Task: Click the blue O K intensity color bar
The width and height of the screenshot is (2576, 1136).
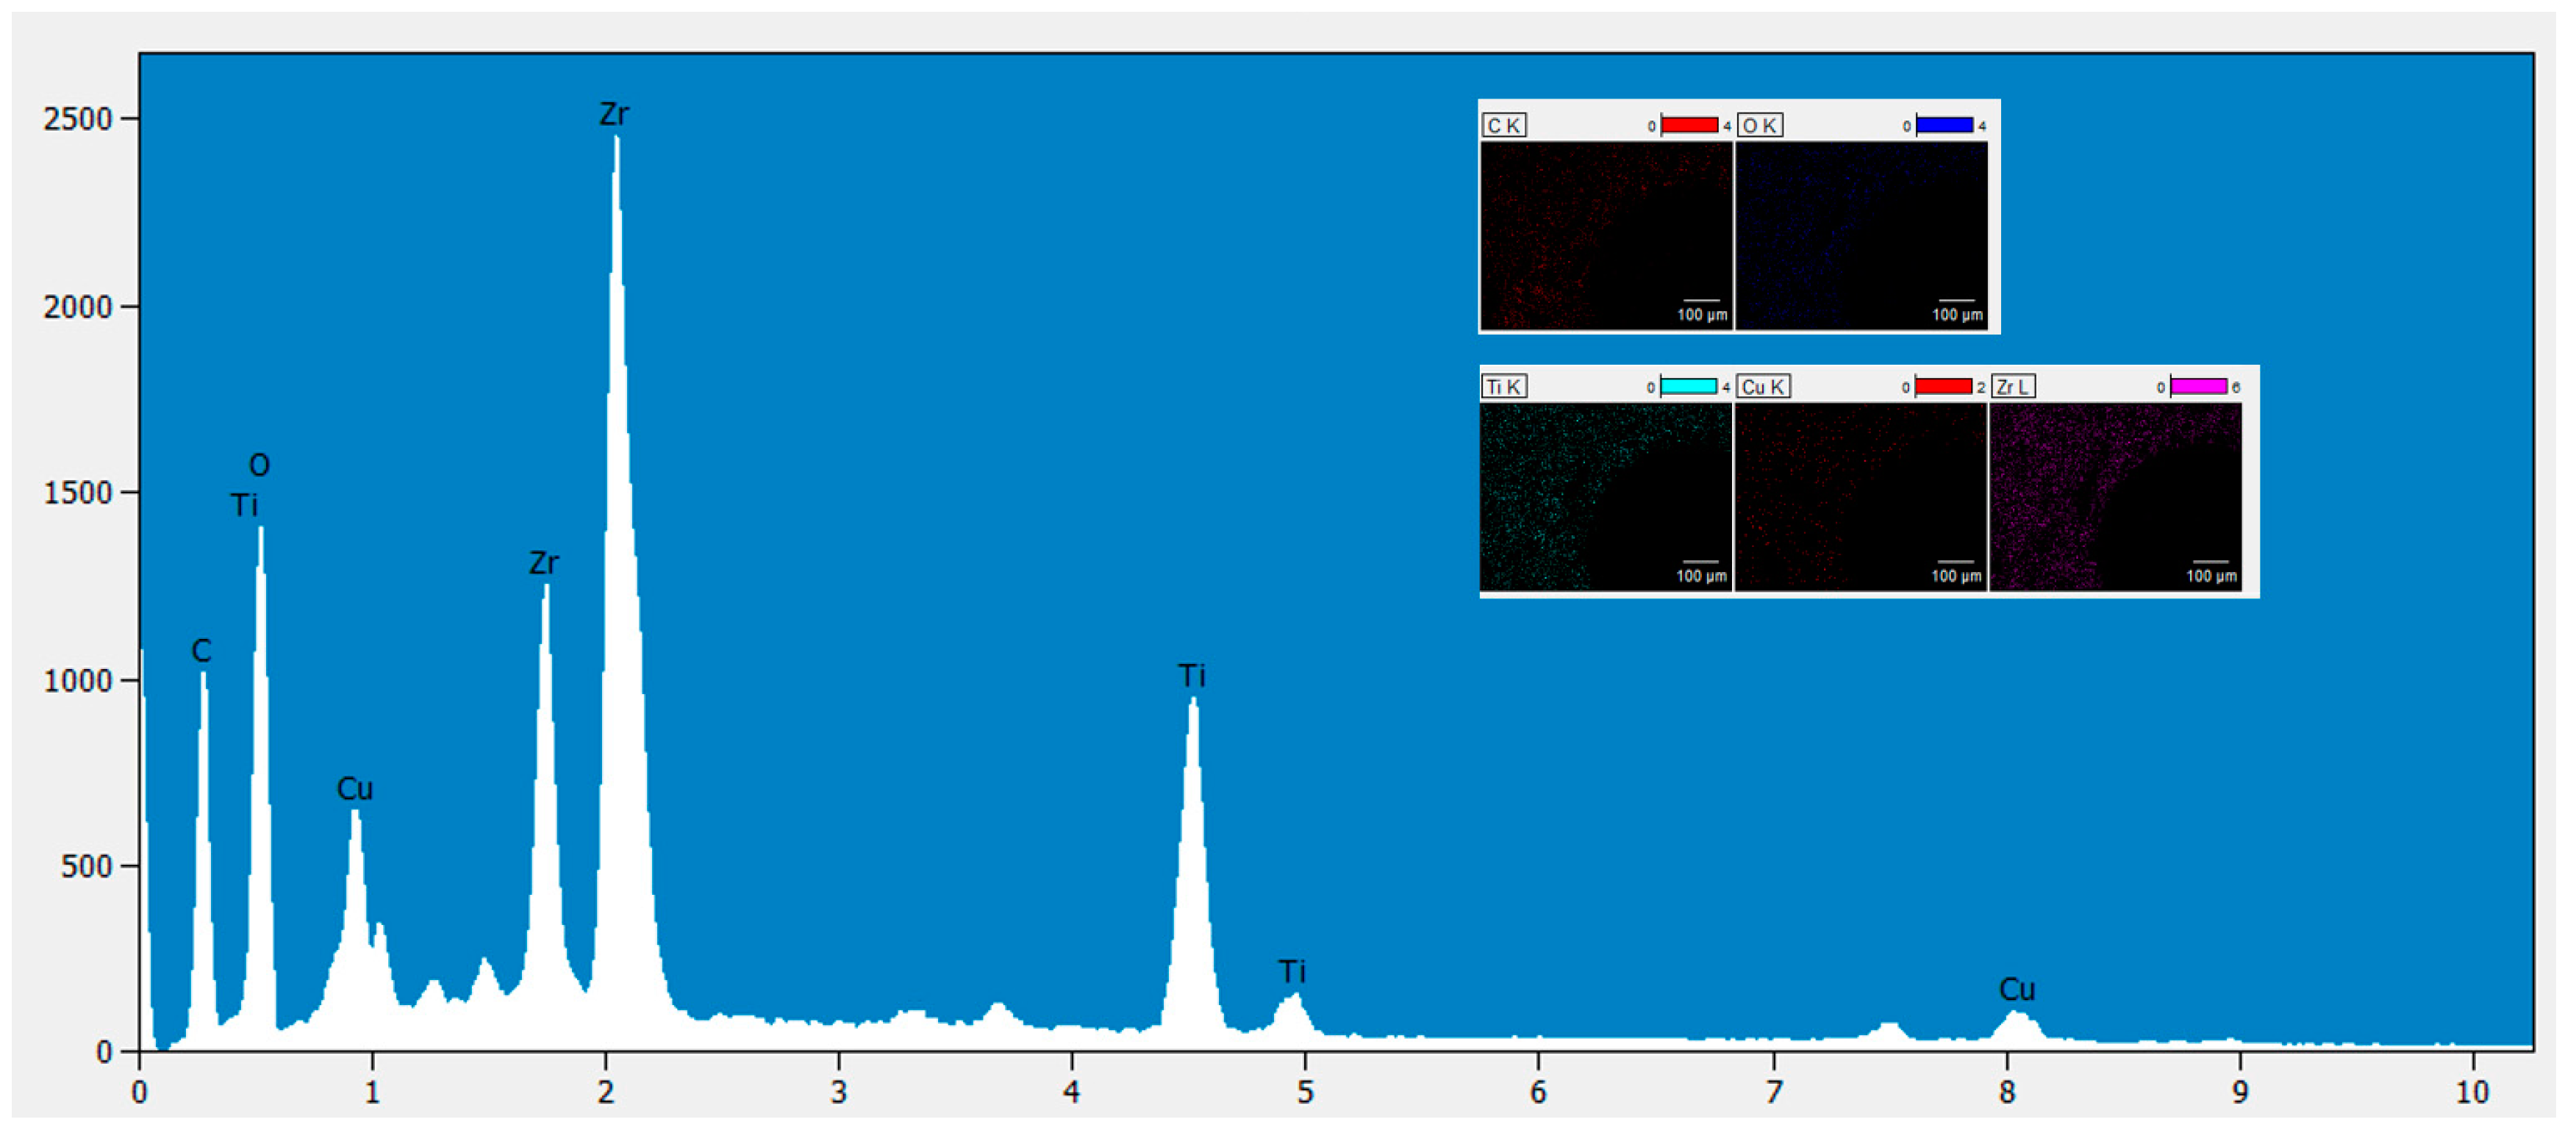Action: pyautogui.click(x=1944, y=125)
